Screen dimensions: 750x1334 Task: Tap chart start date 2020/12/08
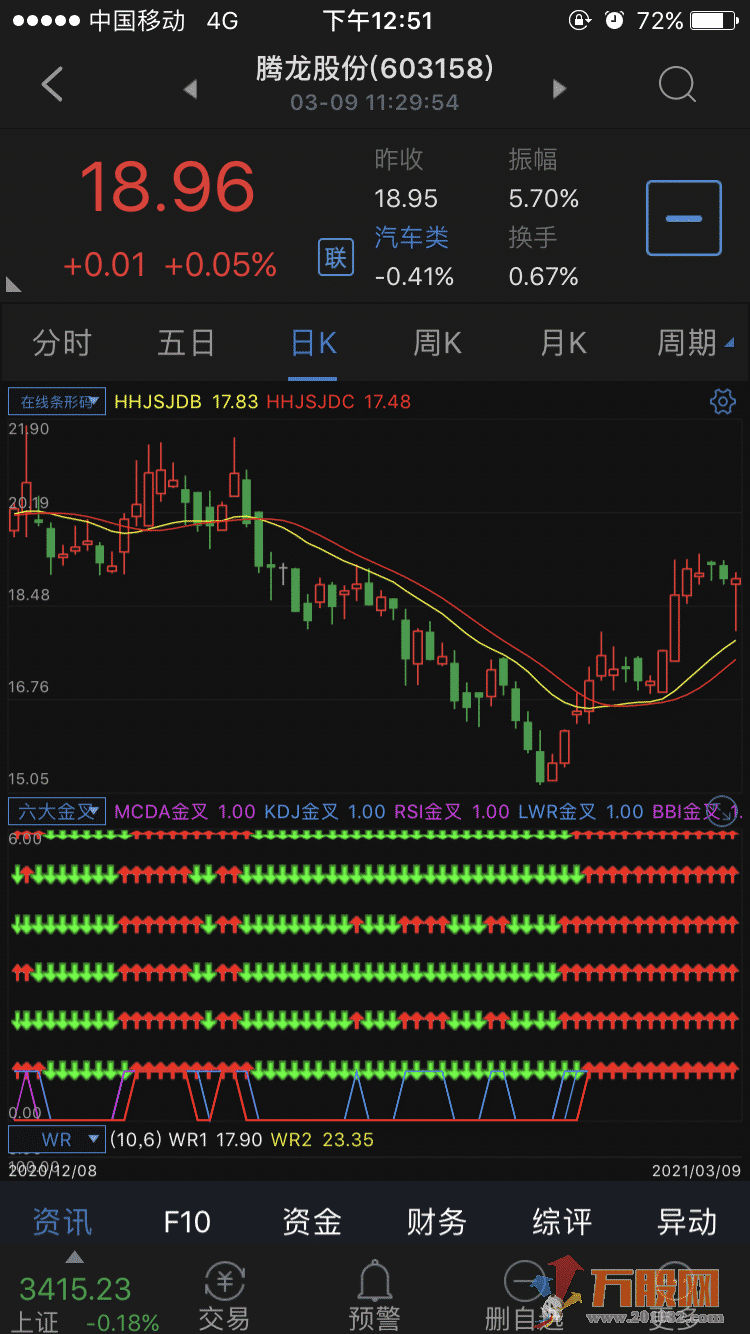tap(54, 1169)
